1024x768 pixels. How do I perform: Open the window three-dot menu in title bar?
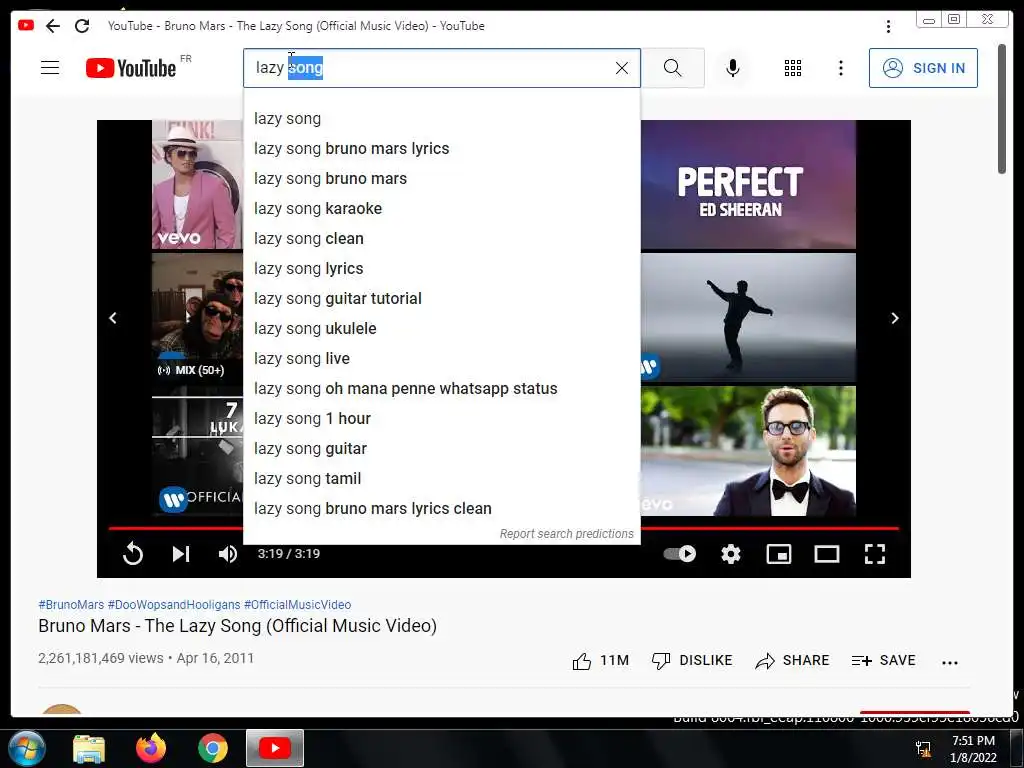[x=888, y=26]
